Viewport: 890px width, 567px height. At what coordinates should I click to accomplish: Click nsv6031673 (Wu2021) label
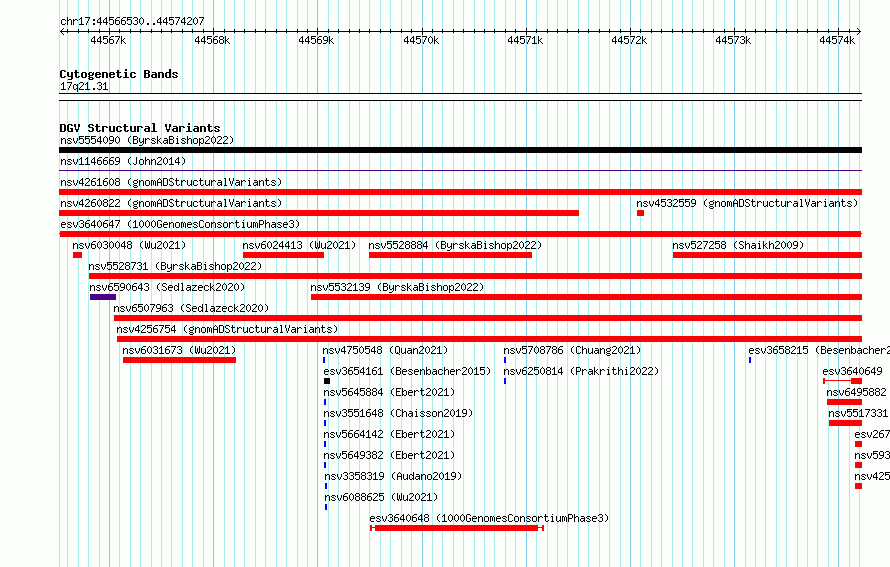(179, 350)
